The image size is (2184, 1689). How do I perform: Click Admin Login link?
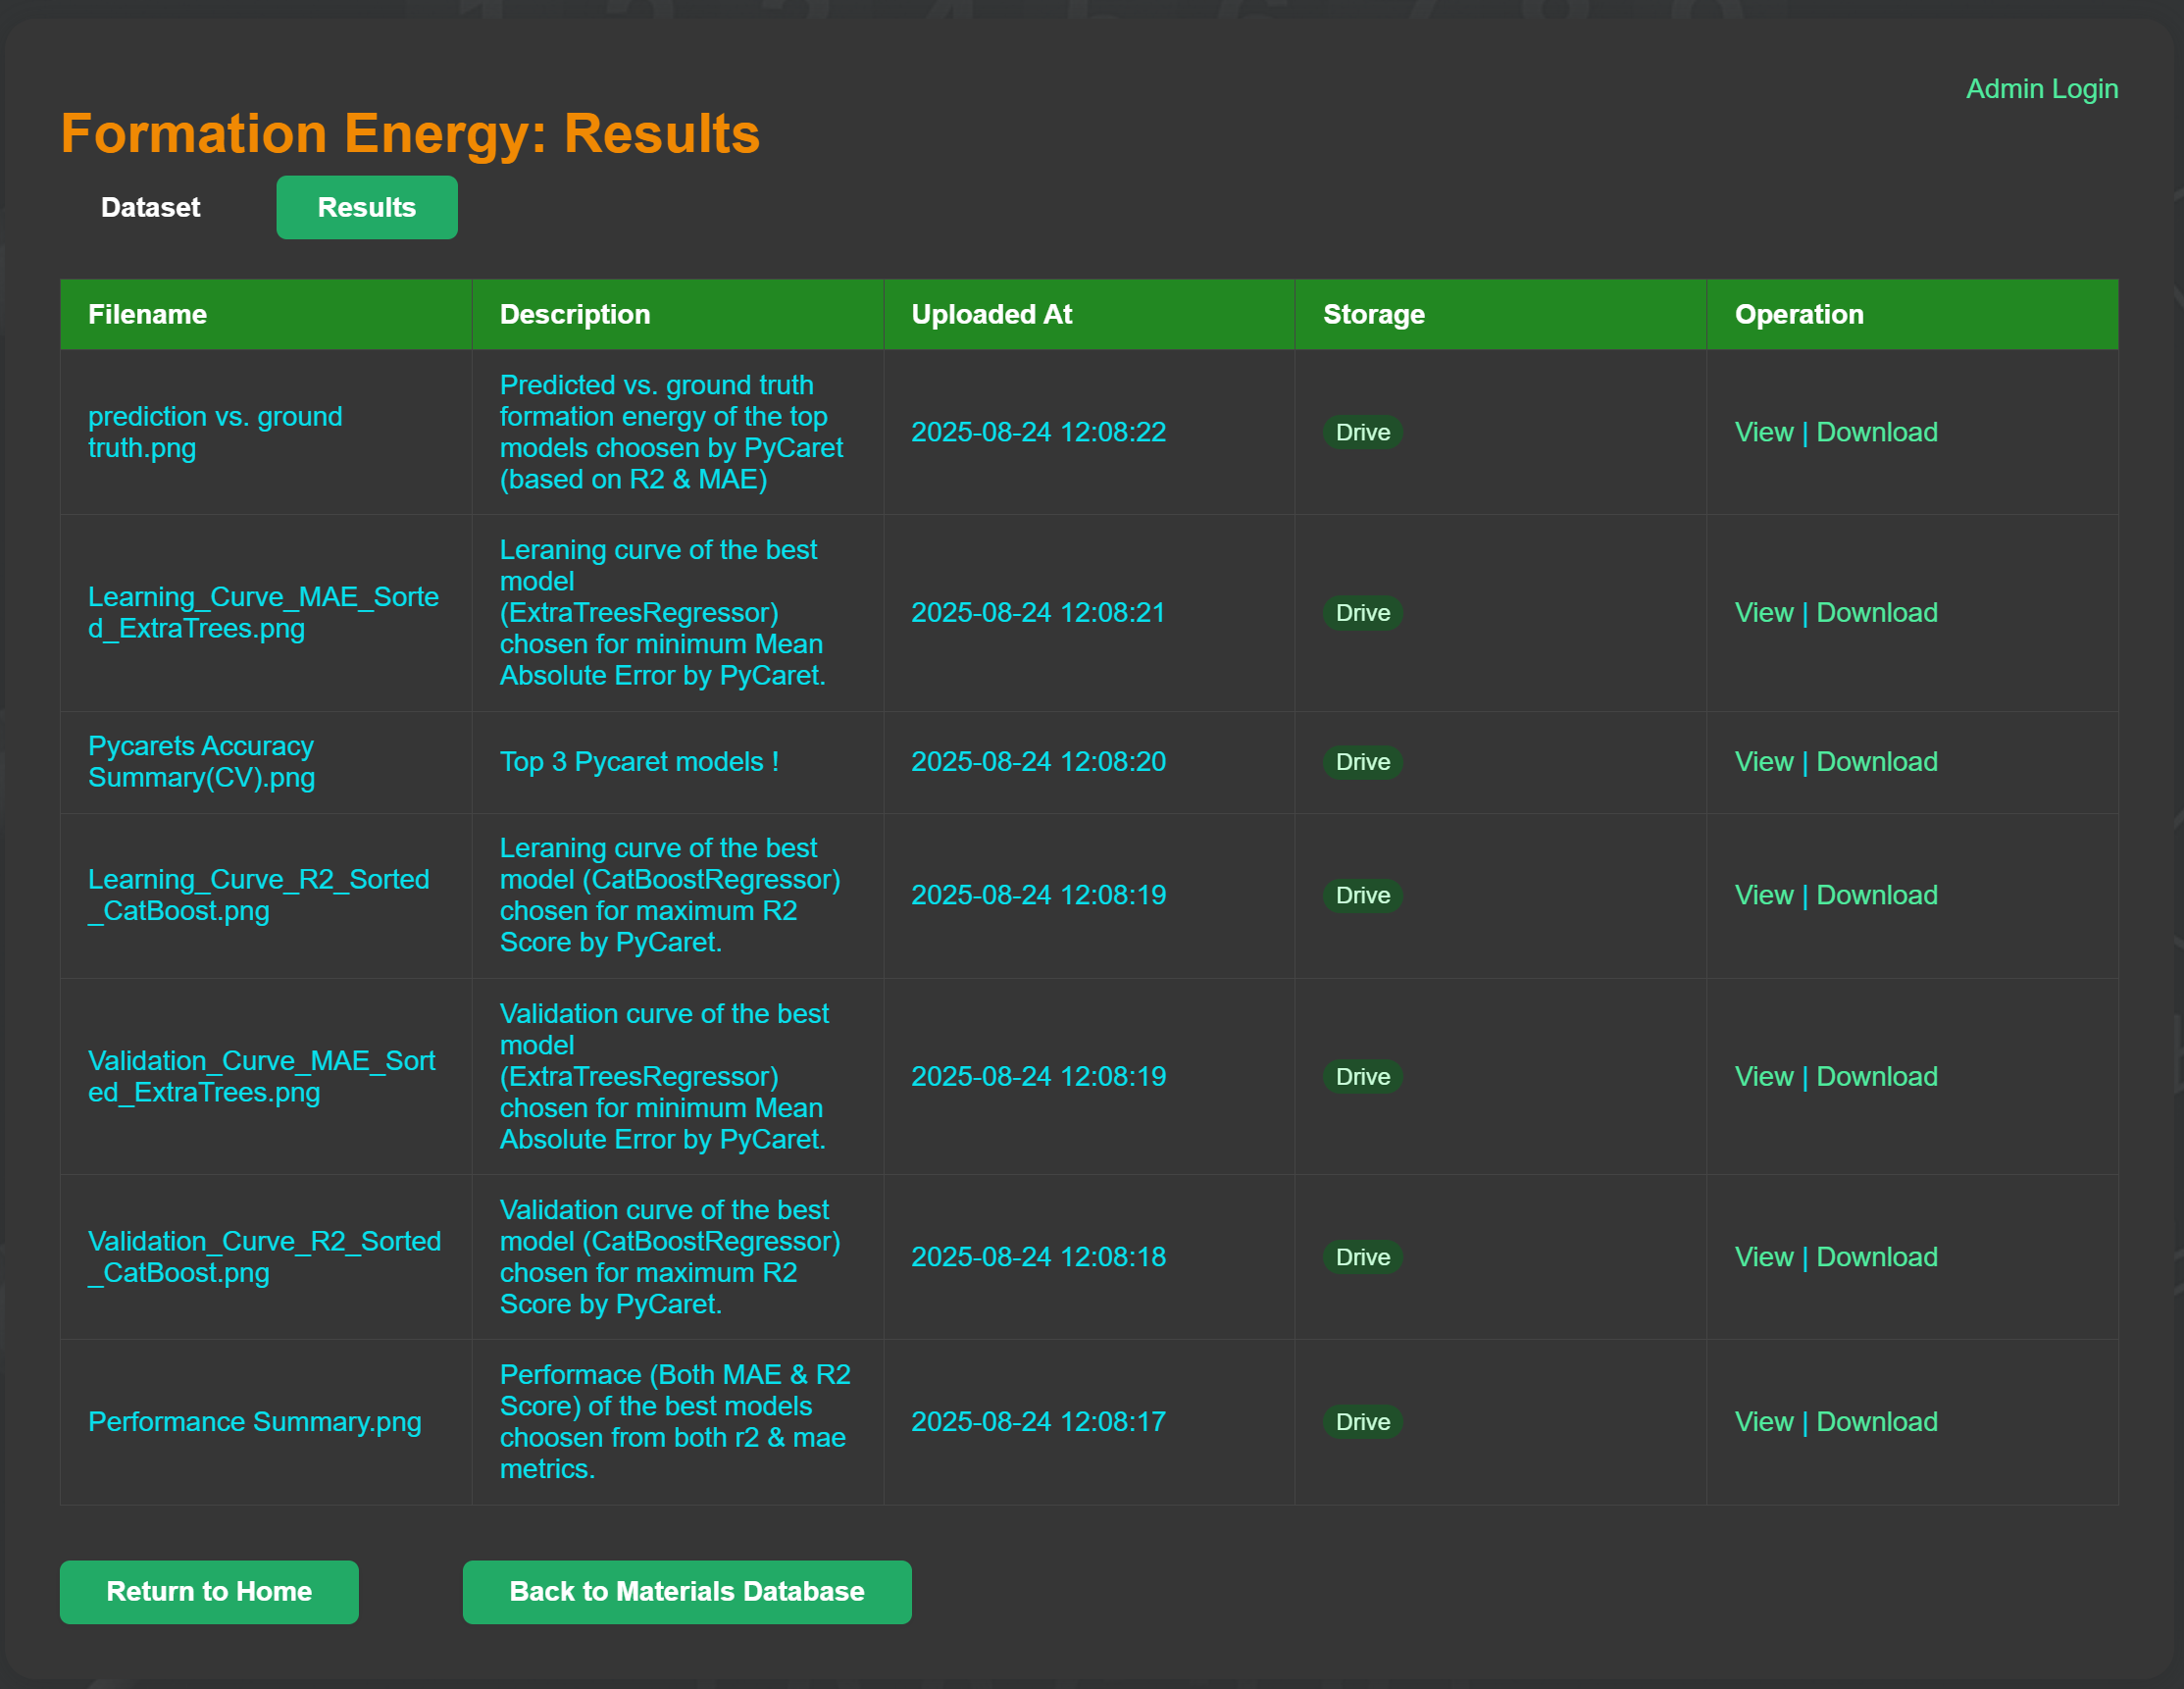pyautogui.click(x=2041, y=88)
